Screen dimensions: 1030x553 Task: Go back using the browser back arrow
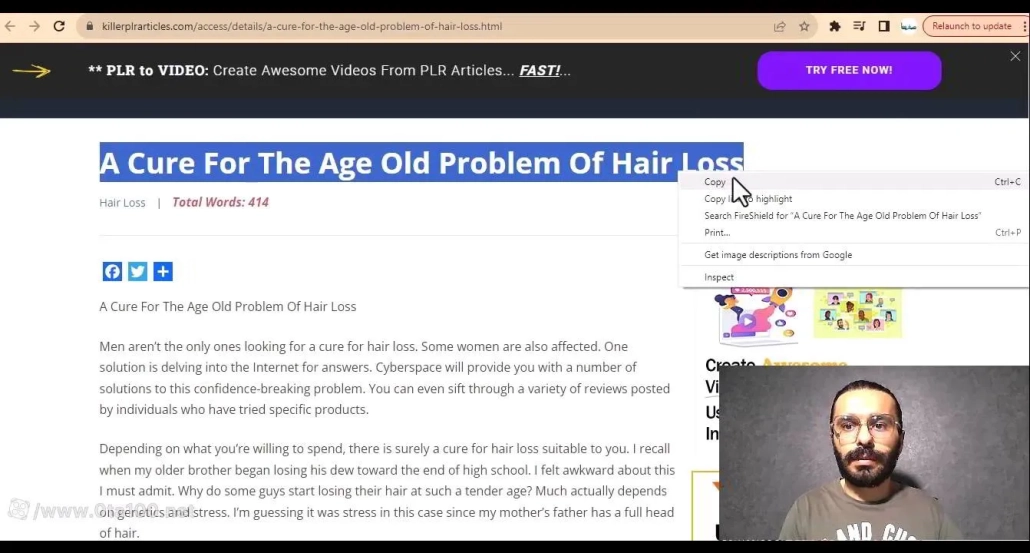tap(11, 26)
